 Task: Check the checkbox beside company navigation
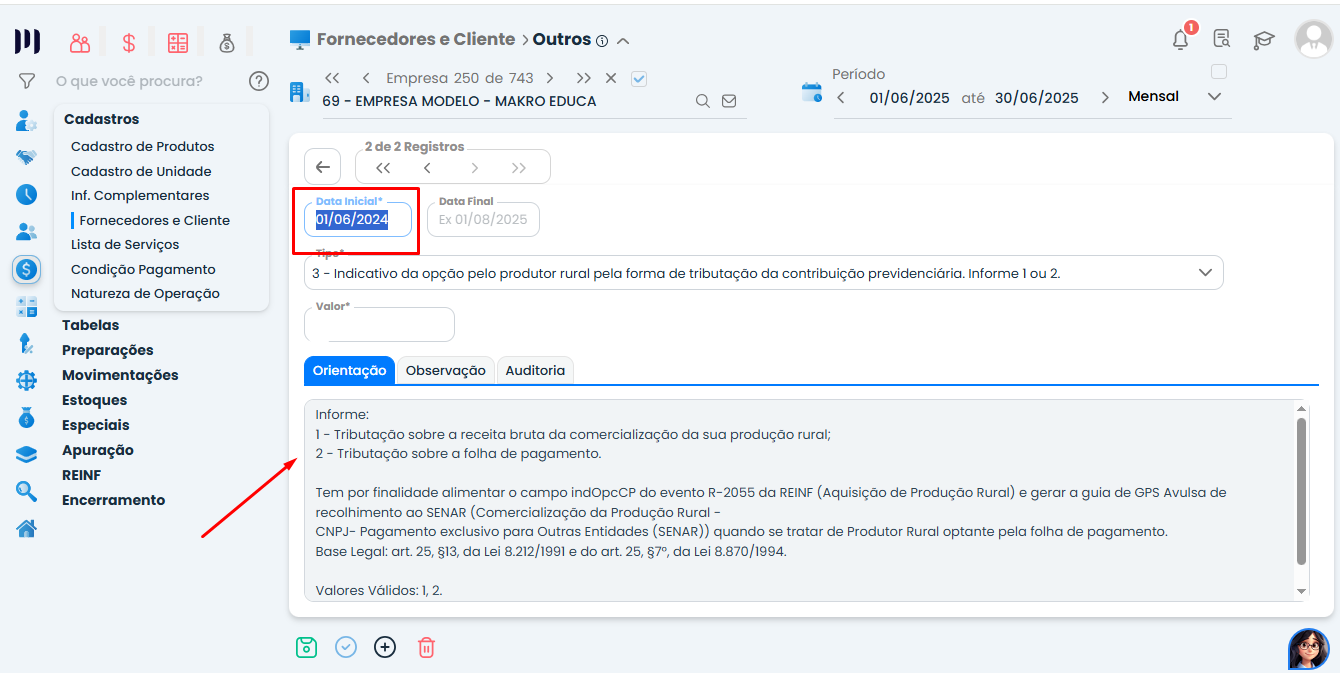(639, 77)
